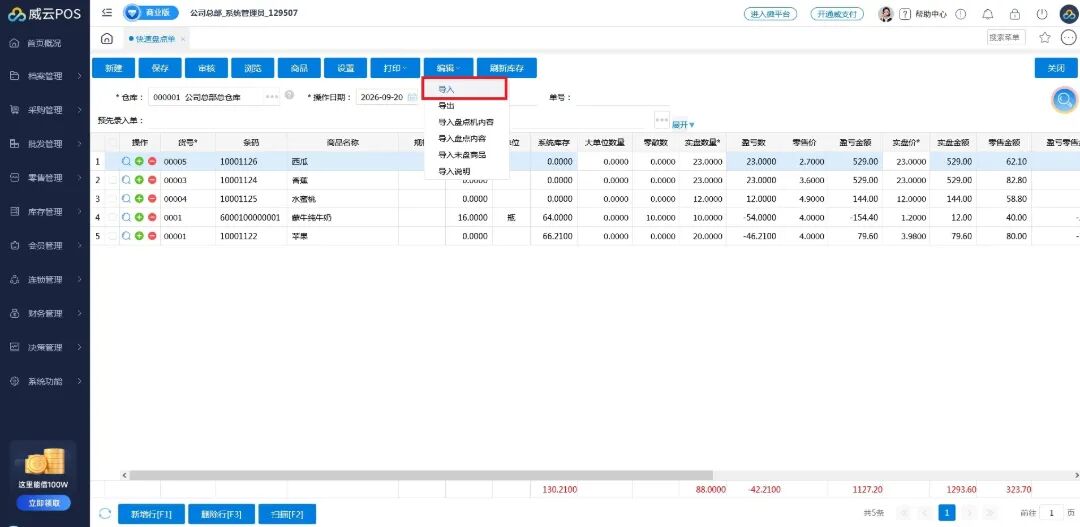
Task: Tick the checkbox for row 00004 水蜜桃
Action: pyautogui.click(x=113, y=198)
